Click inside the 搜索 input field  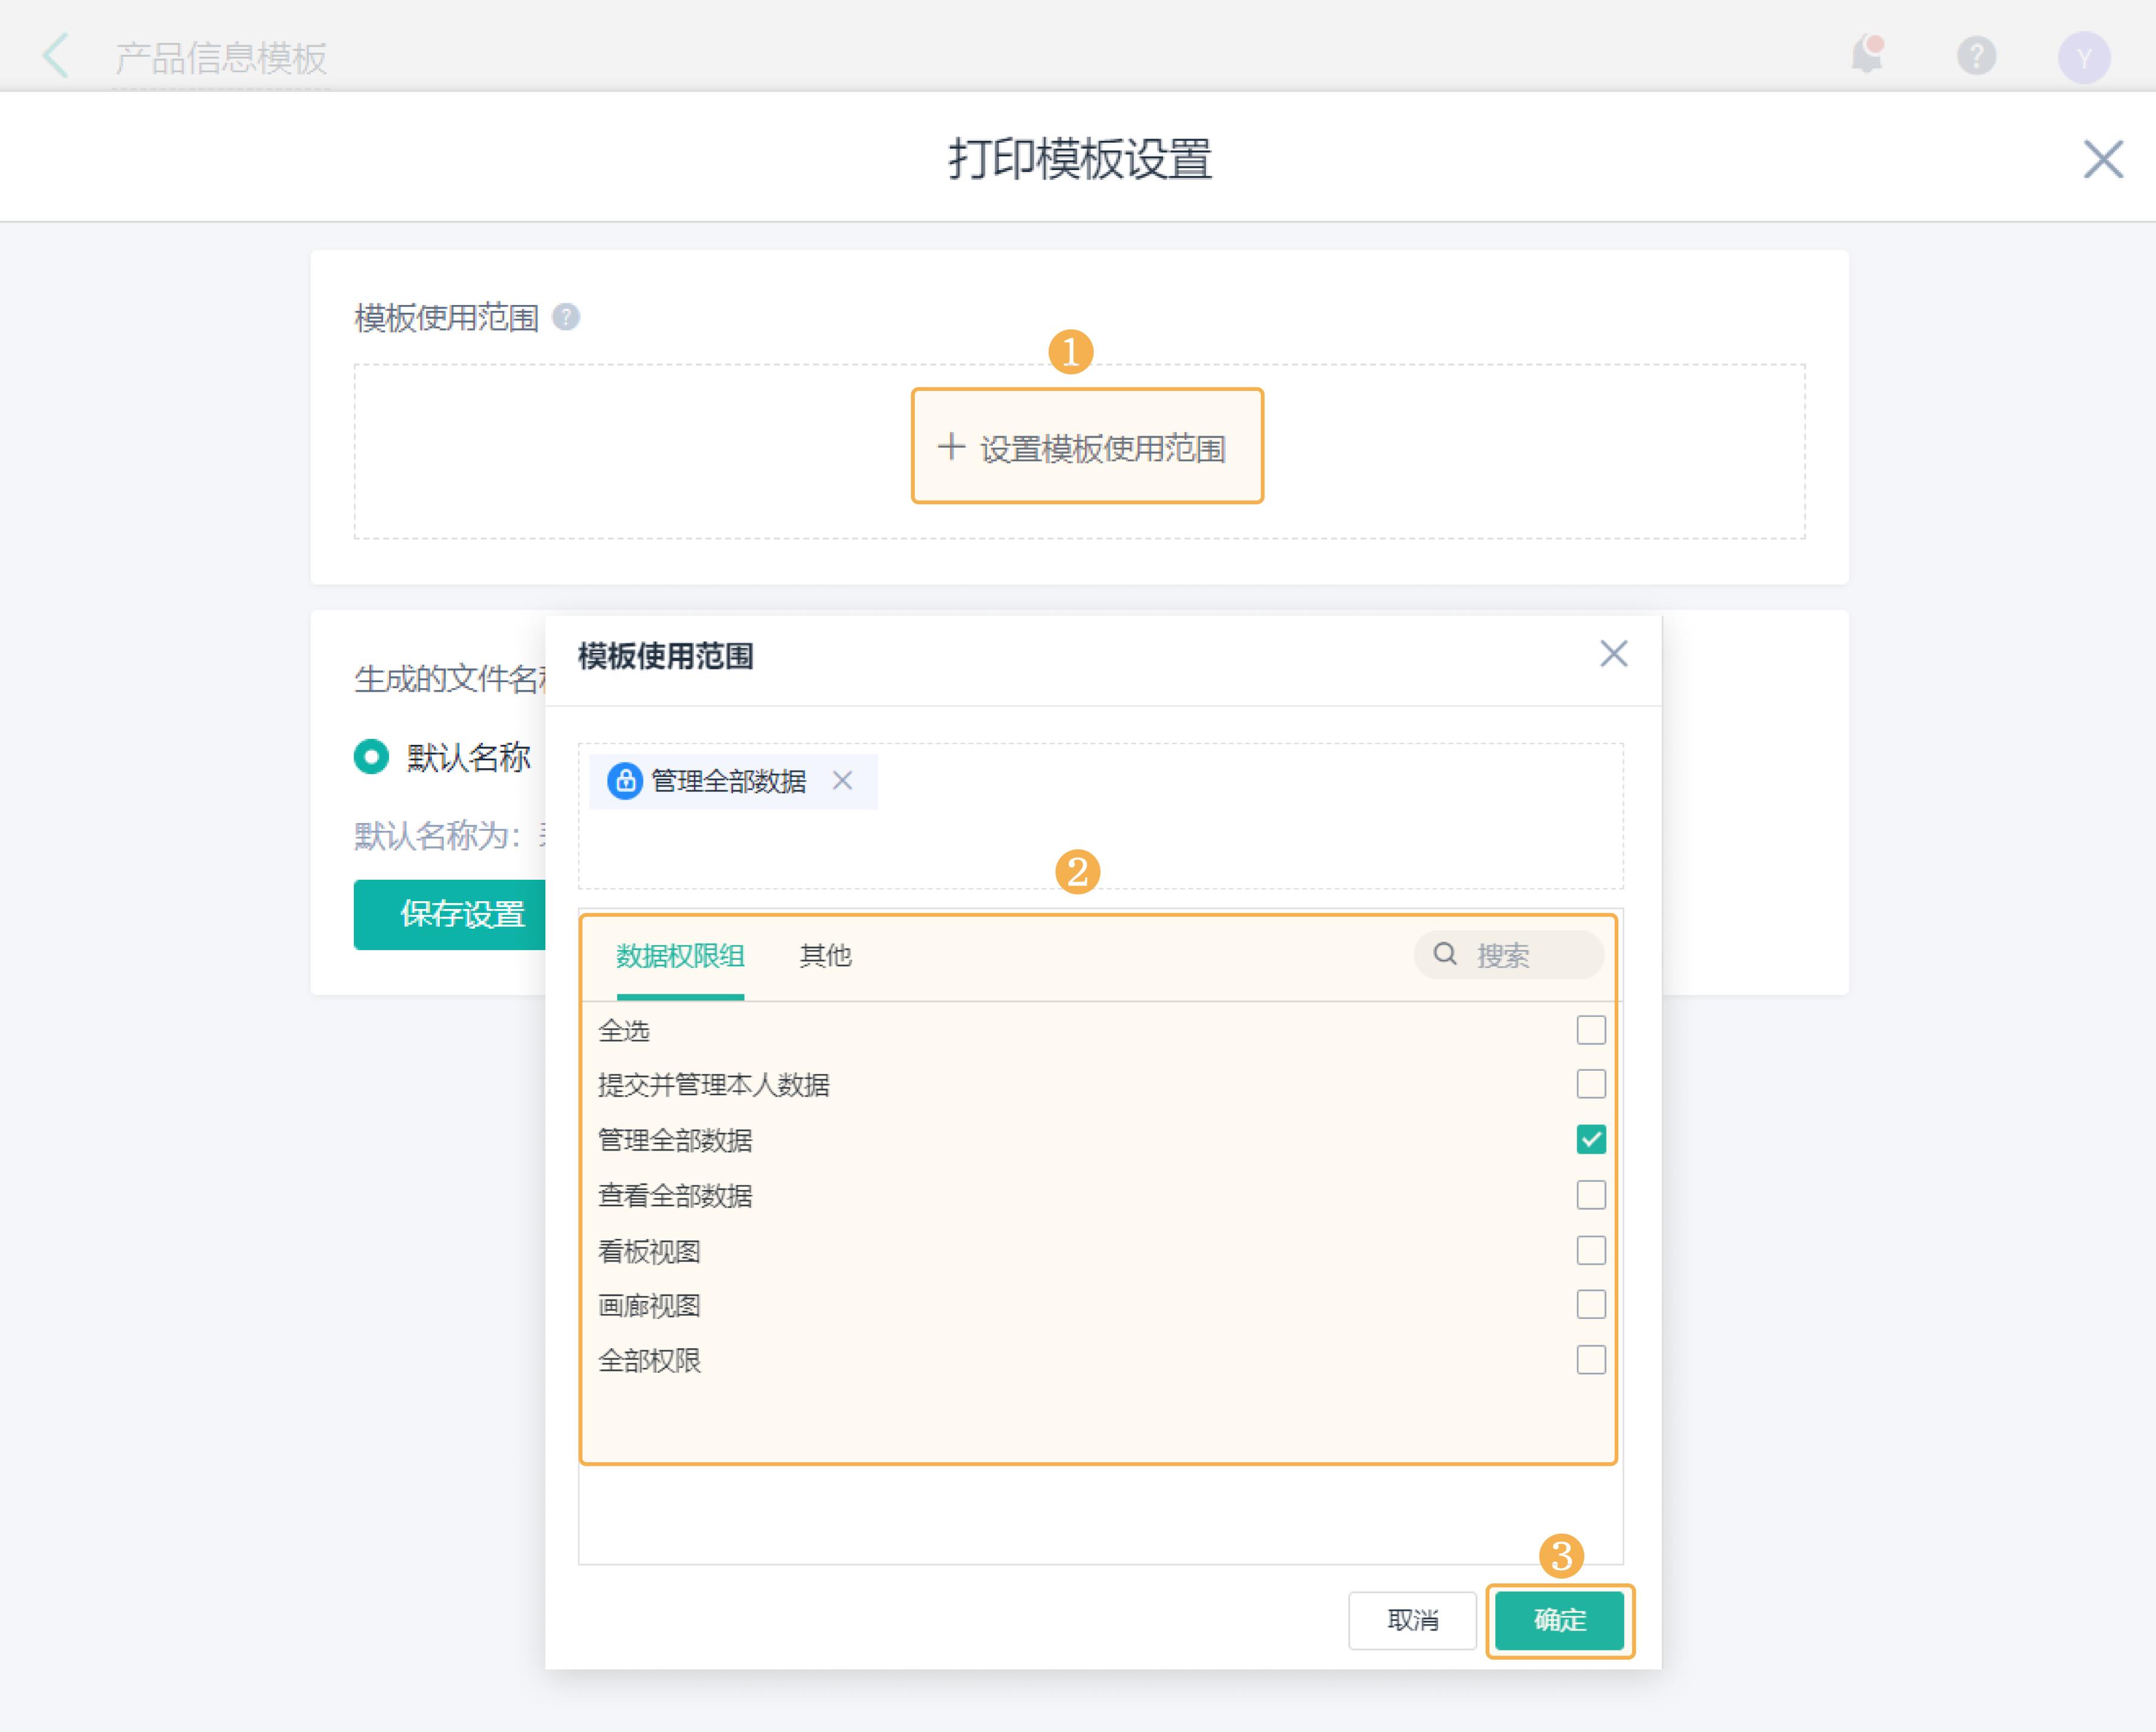pos(1510,955)
